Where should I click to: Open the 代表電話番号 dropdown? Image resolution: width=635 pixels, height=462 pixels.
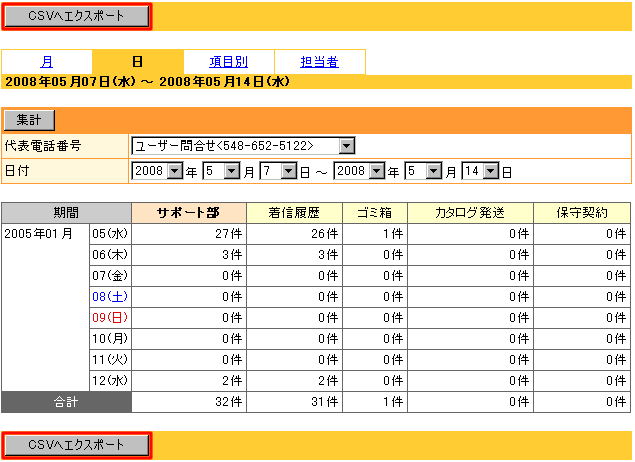click(x=243, y=146)
